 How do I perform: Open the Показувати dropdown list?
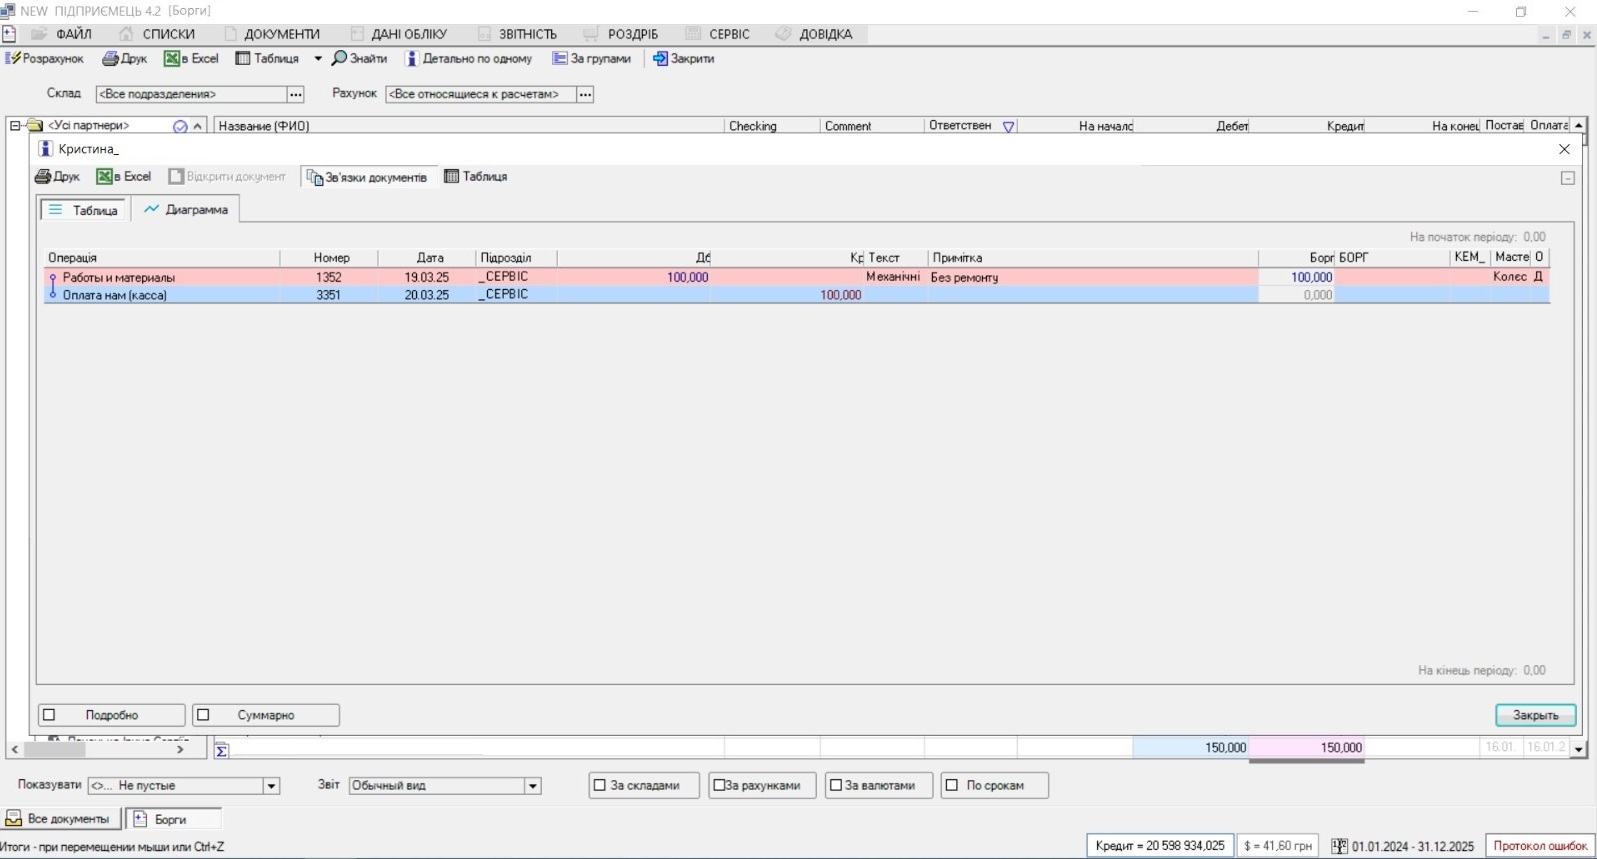[x=271, y=786]
